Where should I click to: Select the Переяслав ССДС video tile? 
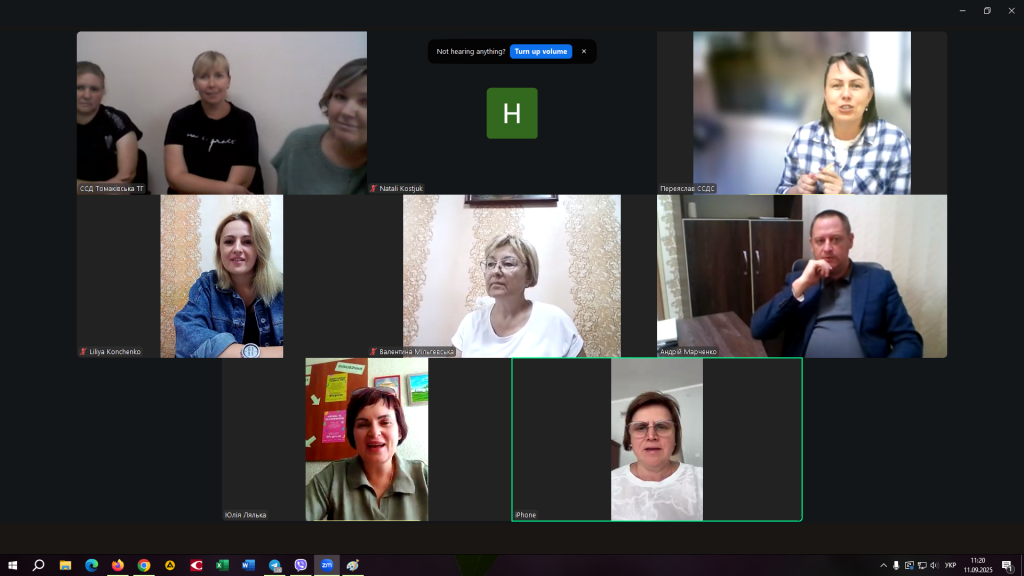tap(802, 112)
